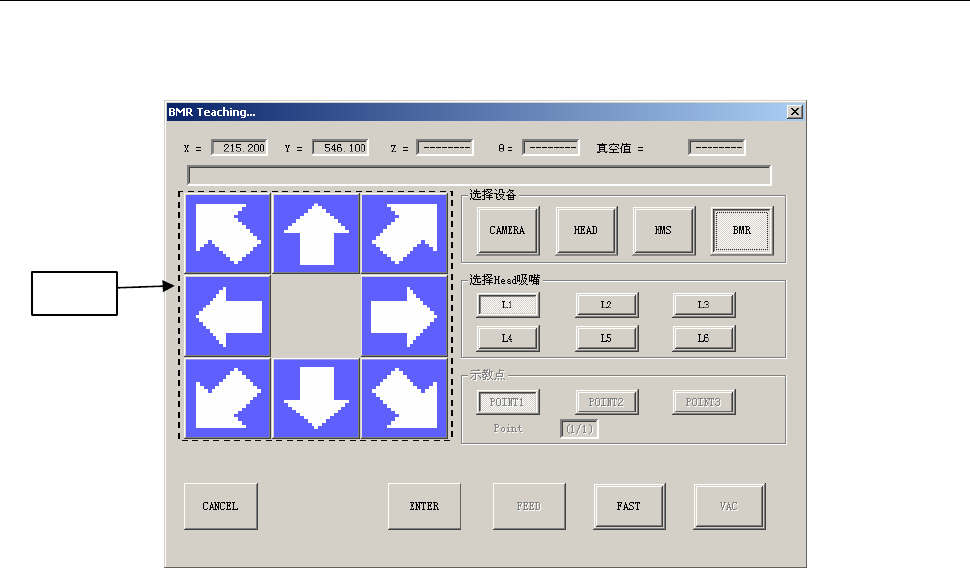Jog diagonally with the down-right arrow
The image size is (970, 568).
(405, 398)
